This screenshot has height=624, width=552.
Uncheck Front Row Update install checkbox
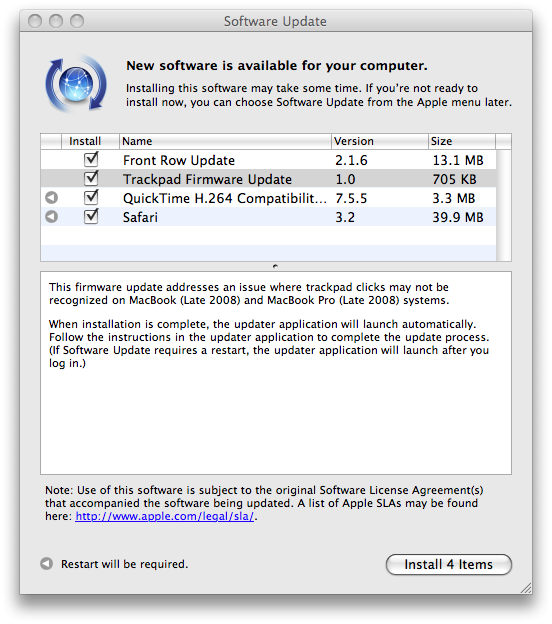point(91,159)
